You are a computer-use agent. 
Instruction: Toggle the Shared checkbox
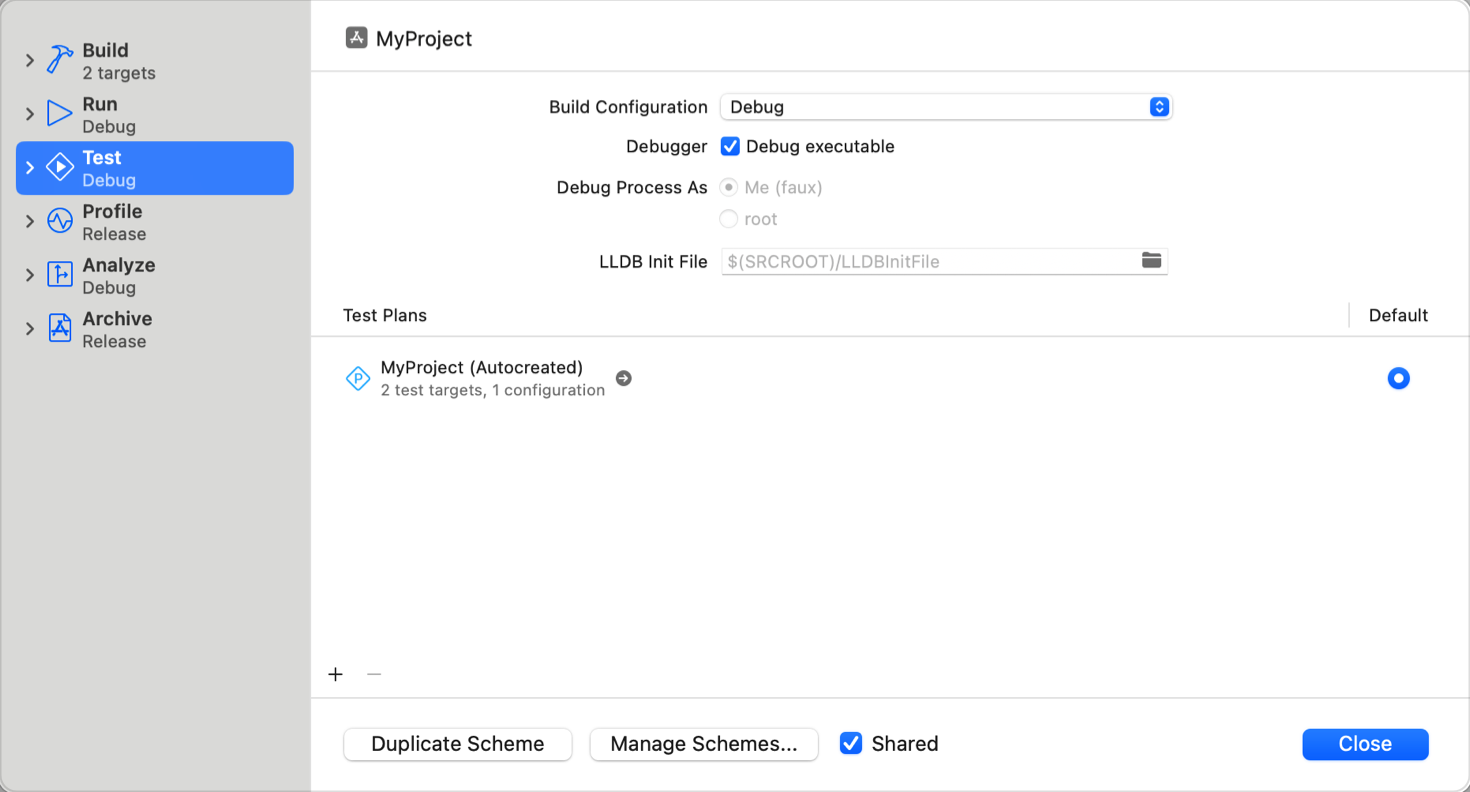(850, 743)
